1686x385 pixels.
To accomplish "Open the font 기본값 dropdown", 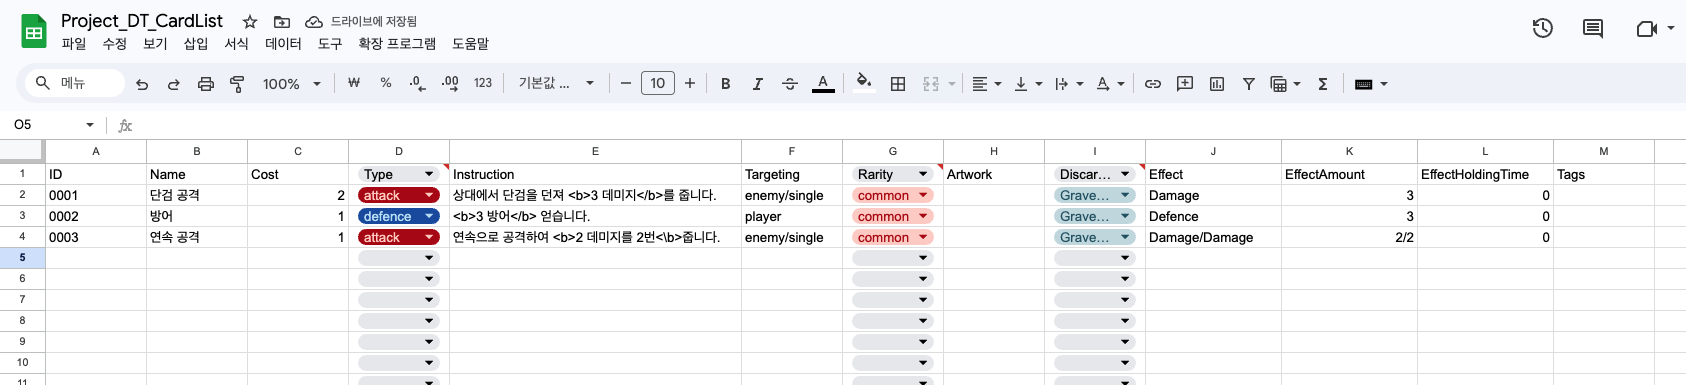I will click(x=556, y=83).
